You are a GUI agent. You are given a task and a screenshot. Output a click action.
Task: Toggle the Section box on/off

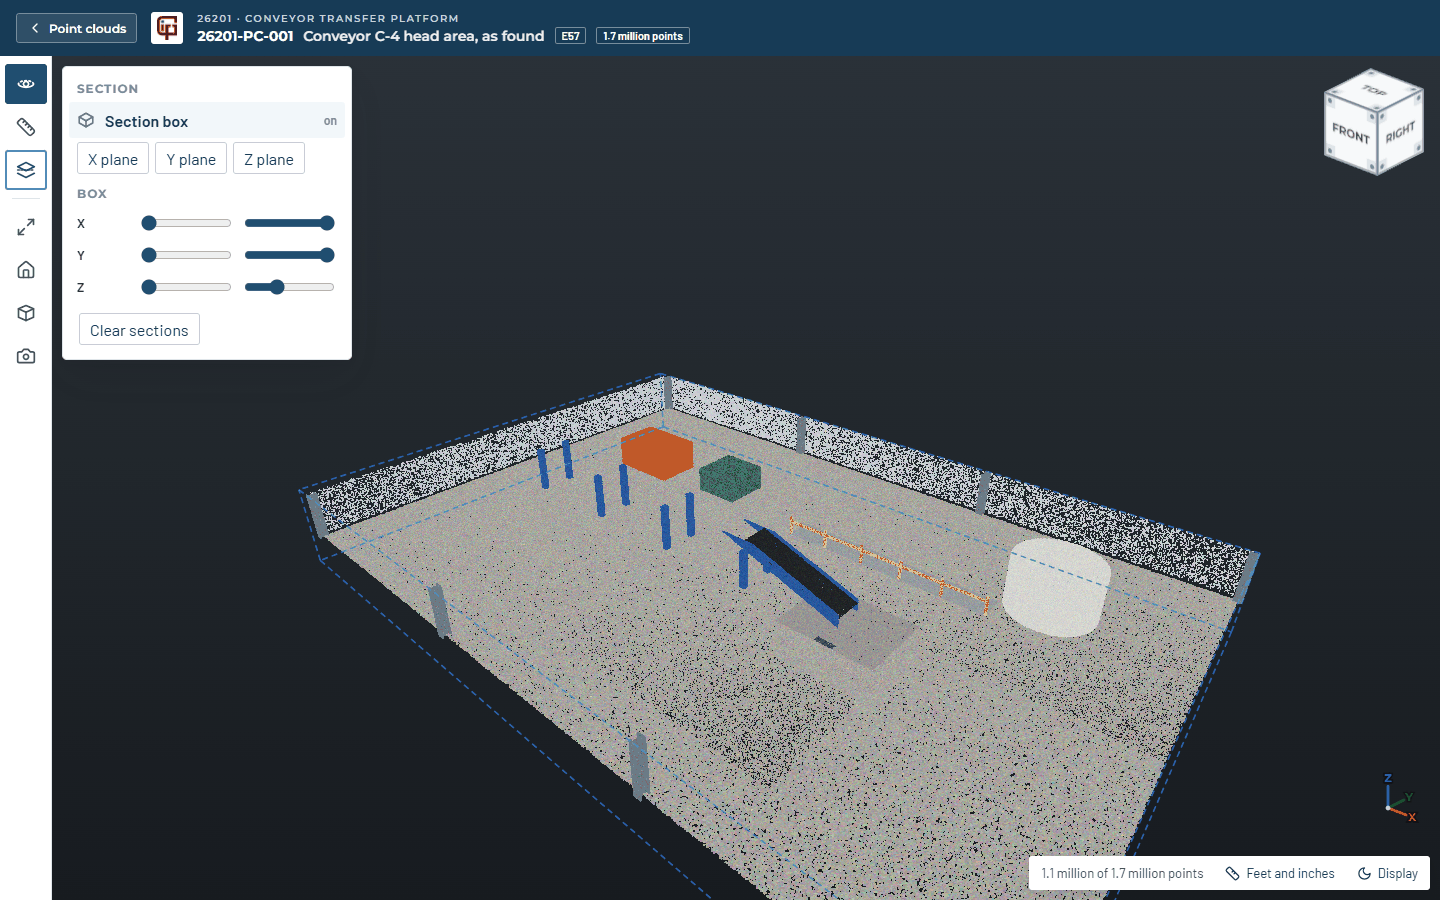tap(207, 121)
